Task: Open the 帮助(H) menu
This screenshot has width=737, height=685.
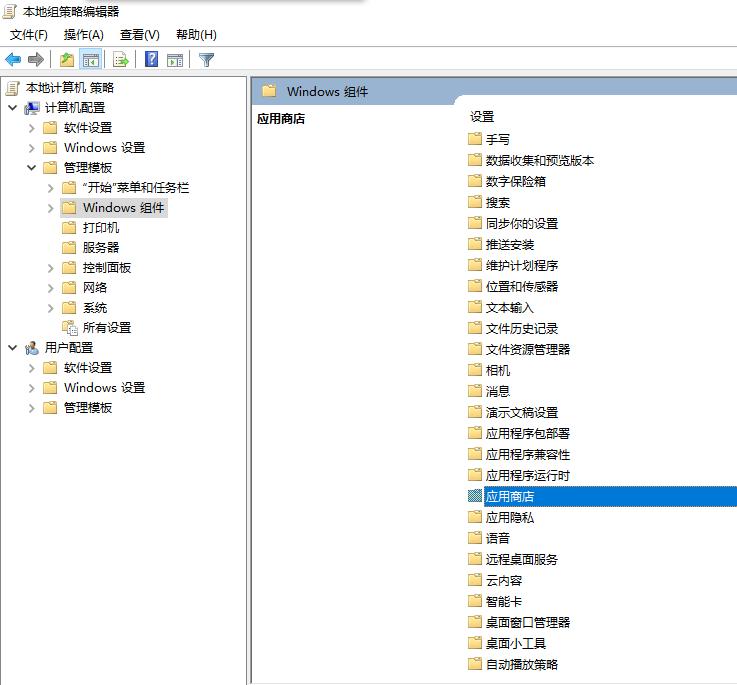Action: click(x=196, y=35)
